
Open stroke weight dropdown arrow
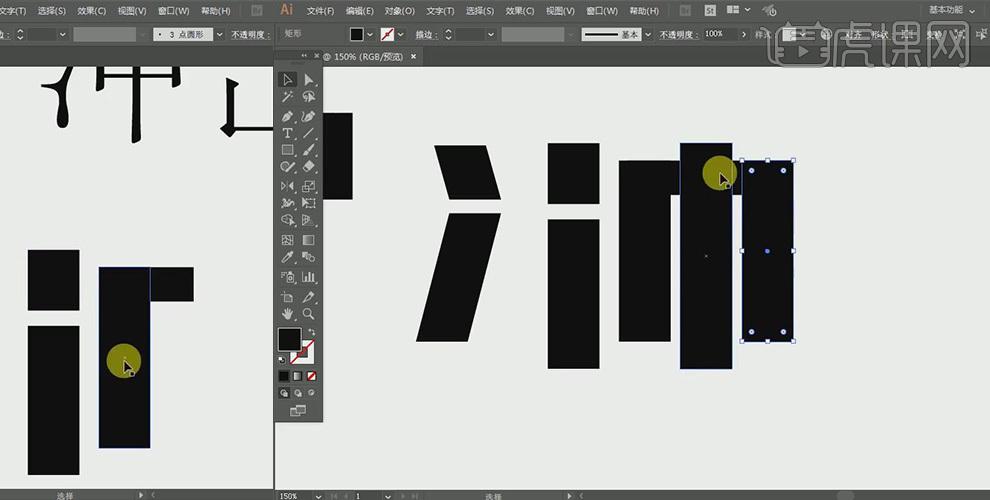[491, 35]
